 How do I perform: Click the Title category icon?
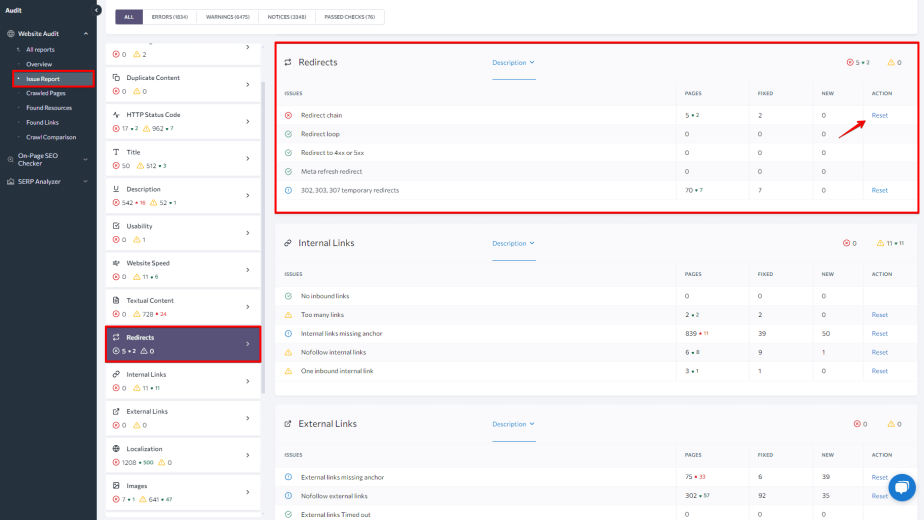pos(116,152)
